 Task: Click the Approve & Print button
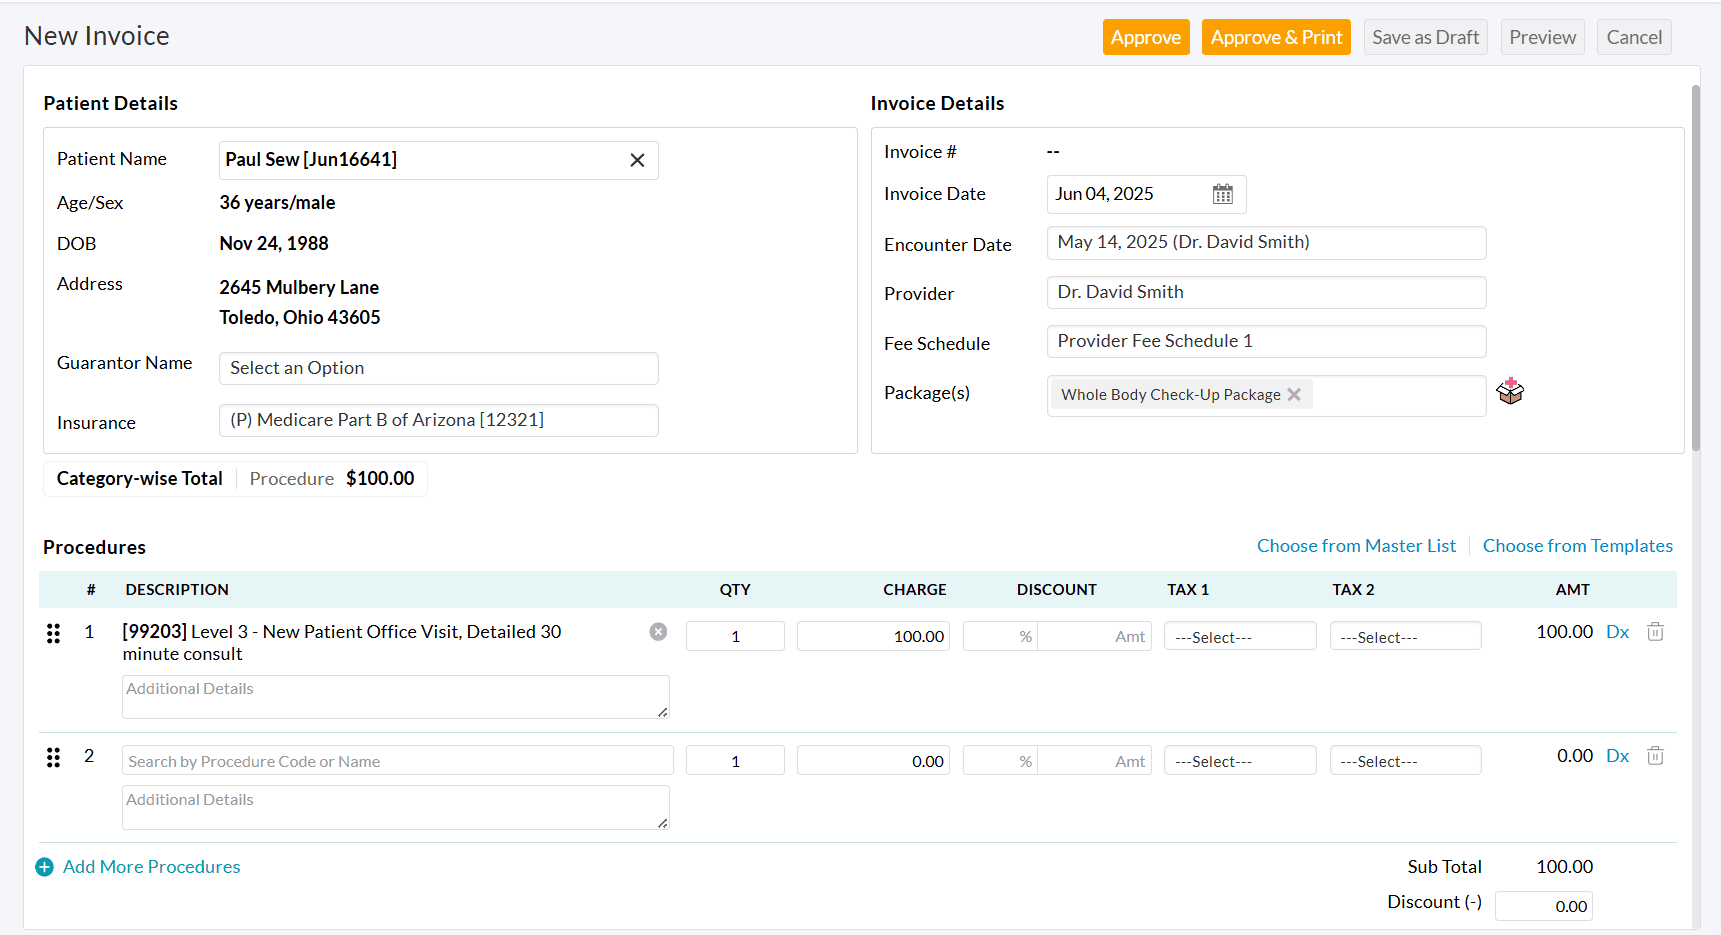tap(1275, 37)
